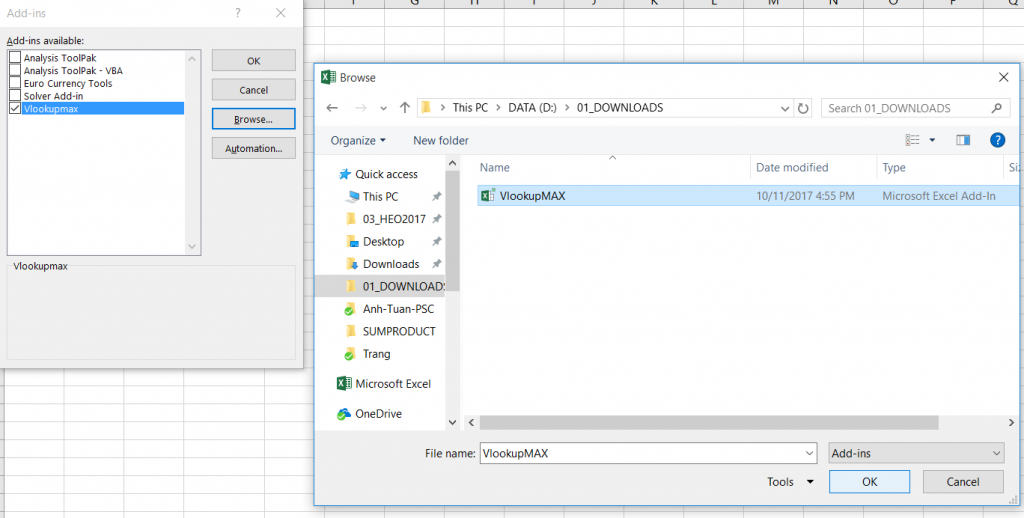Viewport: 1024px width, 518px height.
Task: Open the 03_HEO2017 pinned folder
Action: click(394, 219)
